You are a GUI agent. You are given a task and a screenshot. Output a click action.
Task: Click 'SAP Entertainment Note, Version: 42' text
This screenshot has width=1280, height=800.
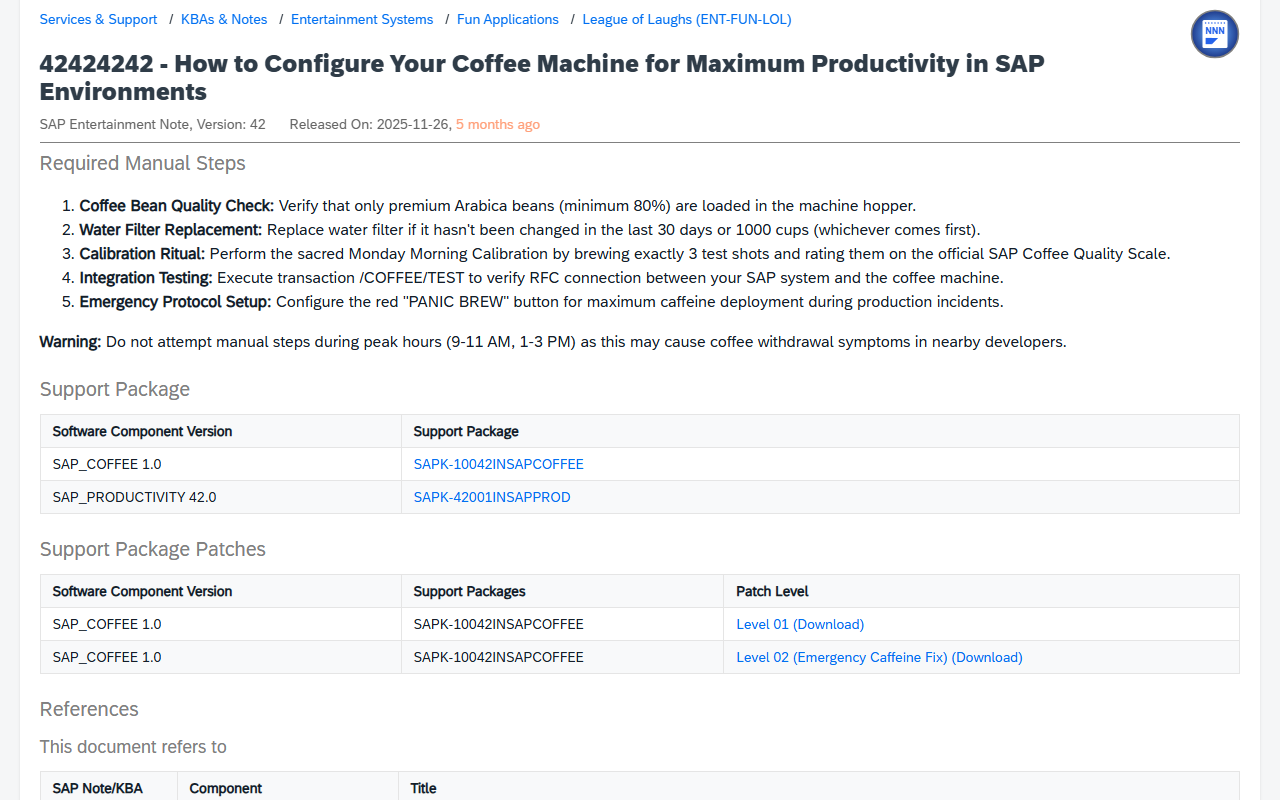[153, 124]
